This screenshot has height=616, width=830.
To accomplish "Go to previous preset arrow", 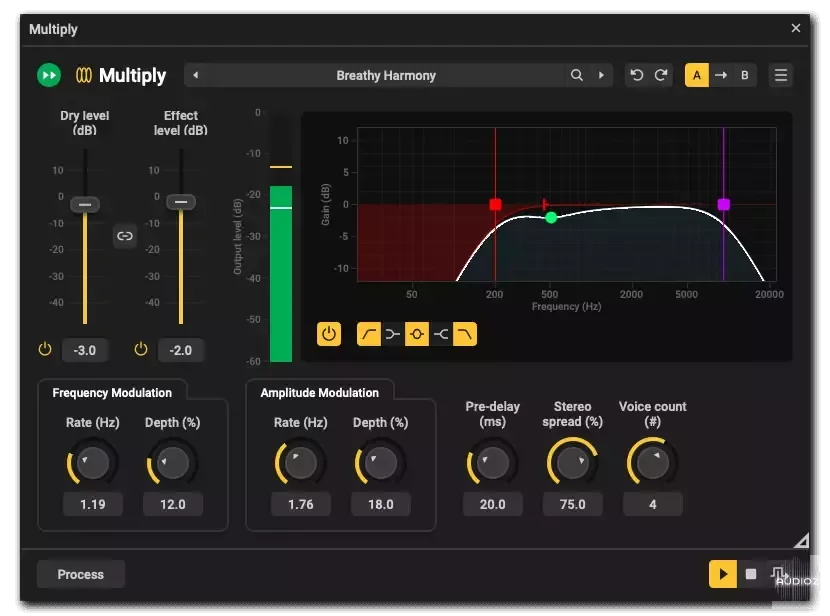I will point(195,75).
